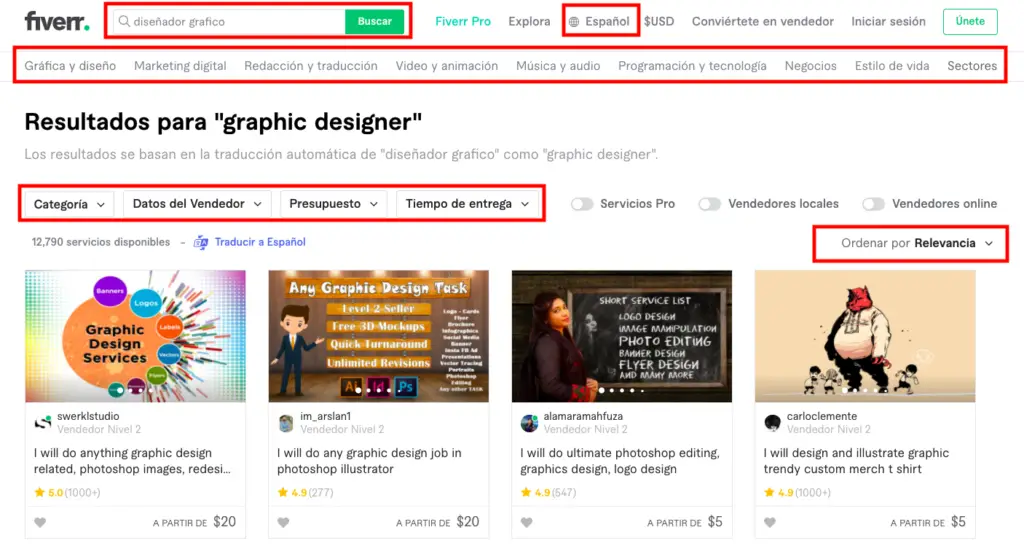Open the Gráfica y diseño category
This screenshot has height=546, width=1024.
click(70, 66)
